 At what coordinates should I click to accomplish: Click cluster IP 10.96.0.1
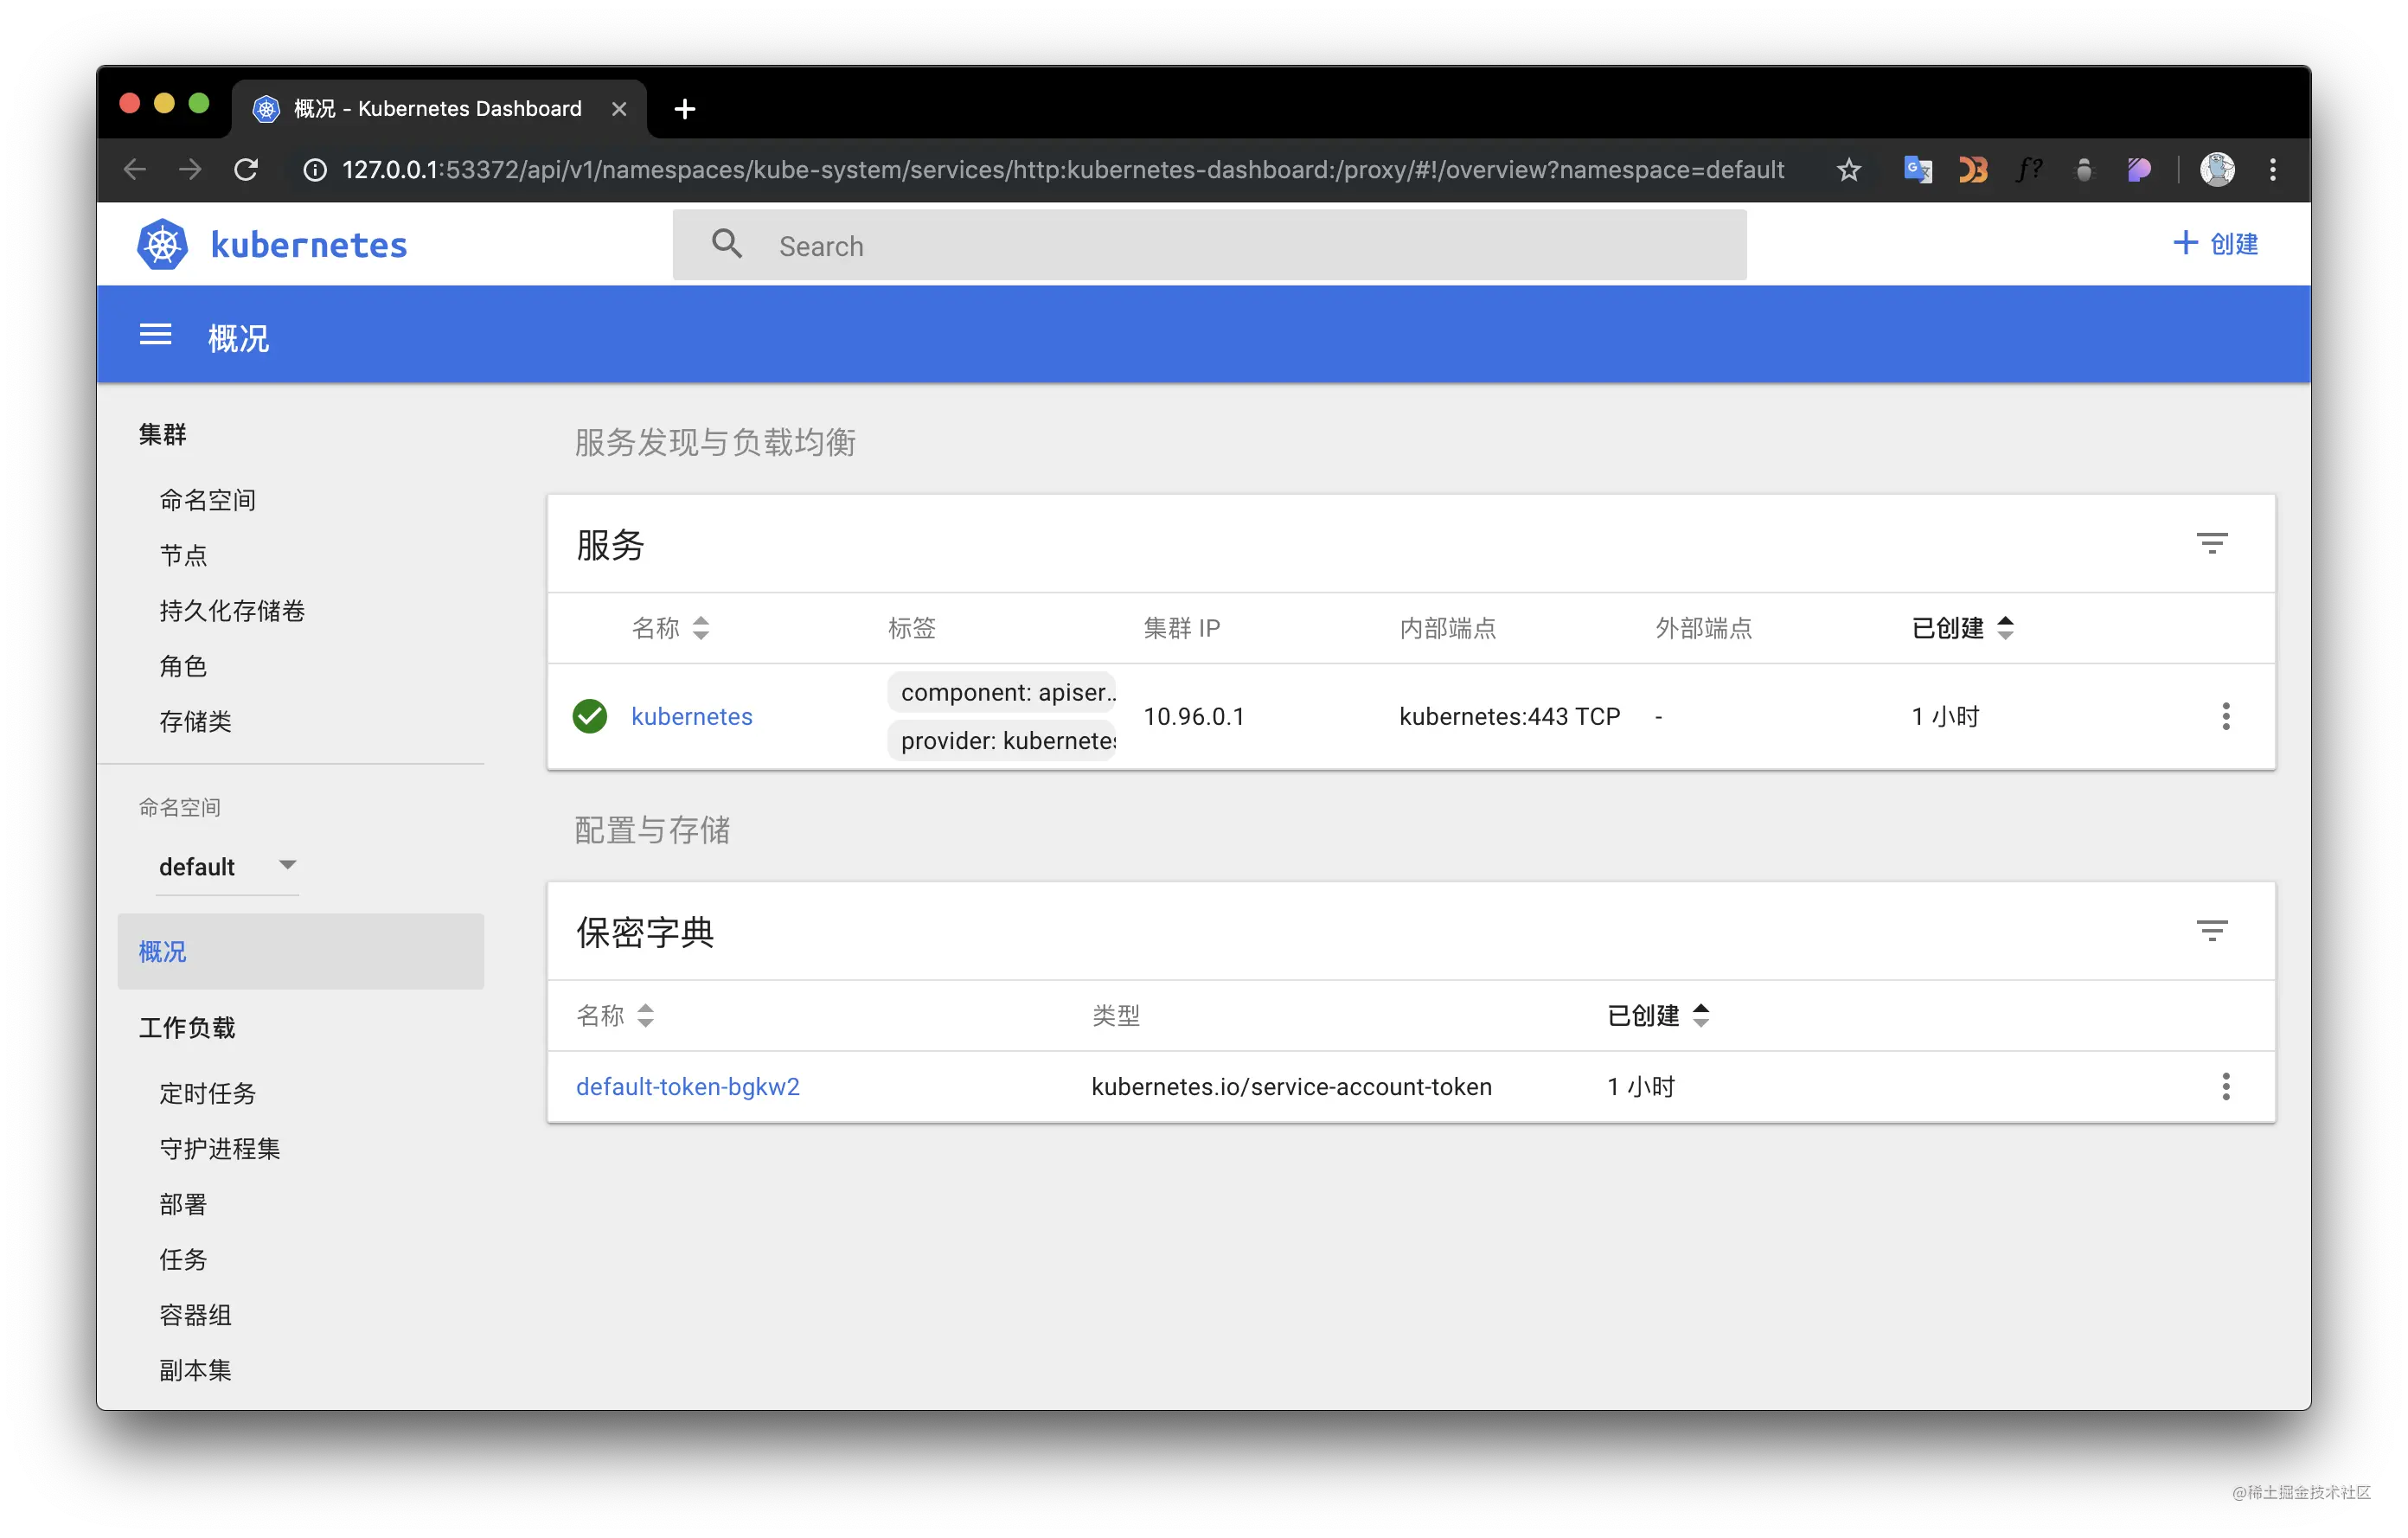coord(1194,716)
